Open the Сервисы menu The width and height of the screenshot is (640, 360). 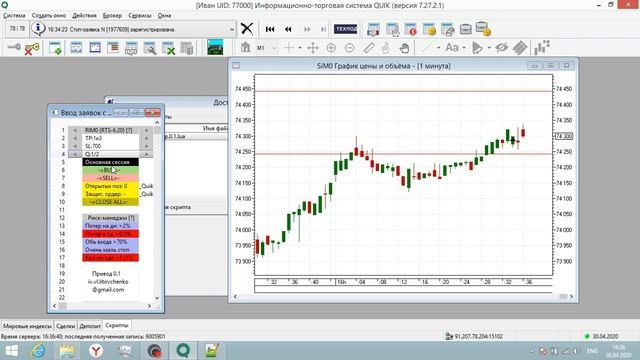tap(140, 16)
